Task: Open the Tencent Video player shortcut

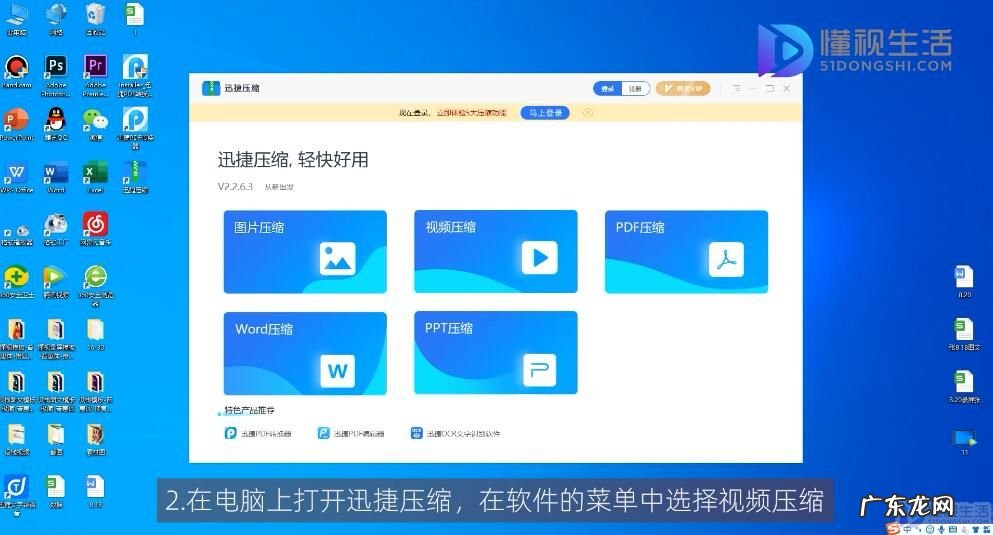Action: point(56,282)
